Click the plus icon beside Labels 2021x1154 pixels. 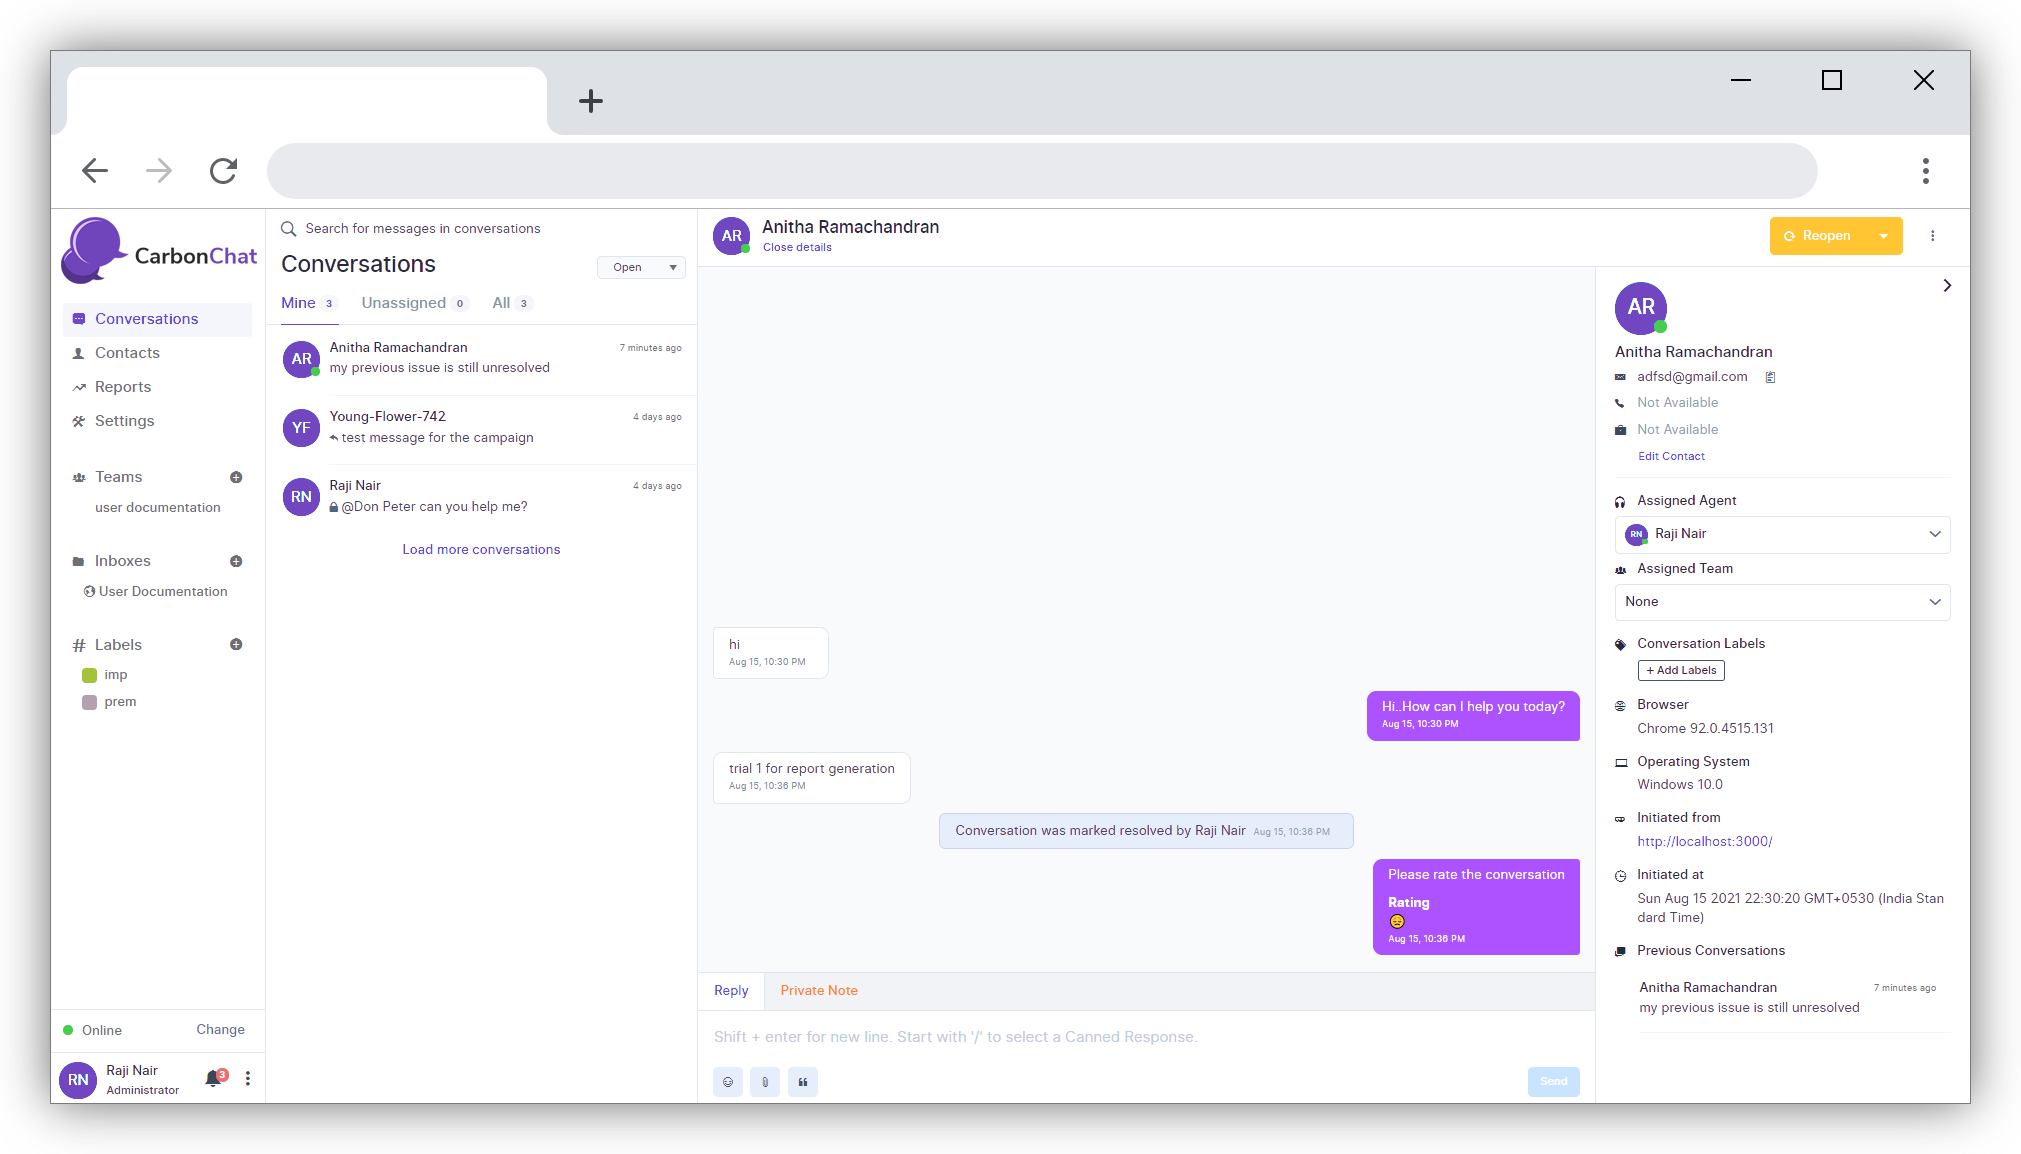[236, 644]
